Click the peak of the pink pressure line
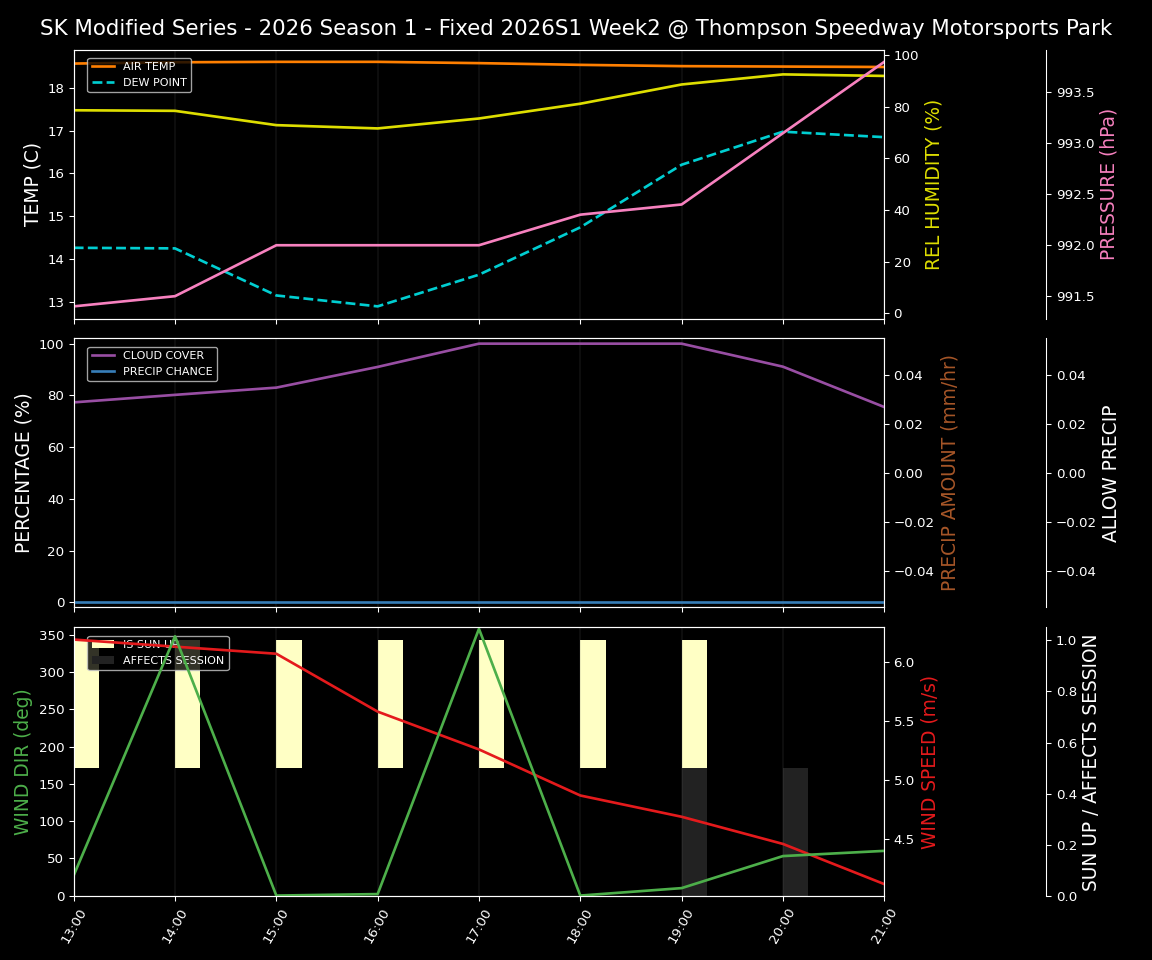 [x=881, y=63]
